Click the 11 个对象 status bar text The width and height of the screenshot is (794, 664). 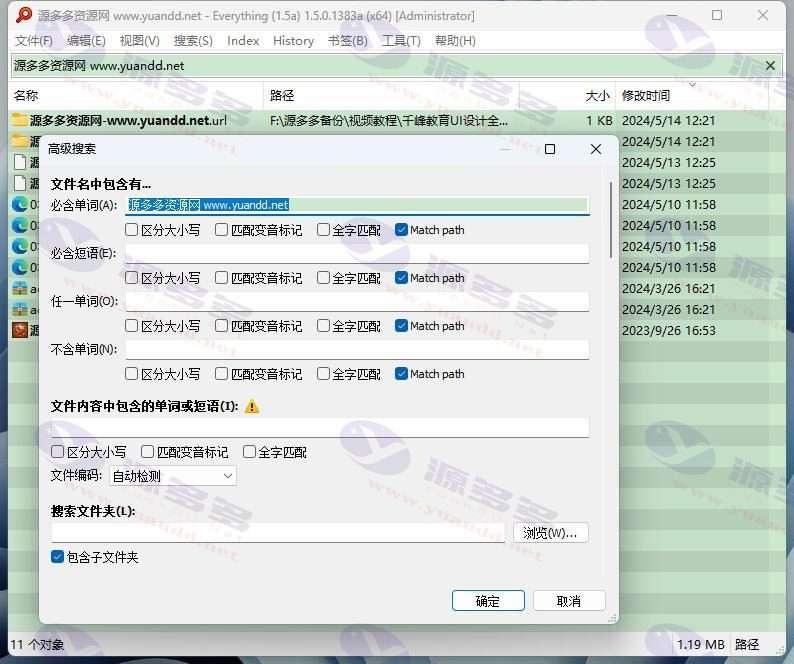point(37,644)
